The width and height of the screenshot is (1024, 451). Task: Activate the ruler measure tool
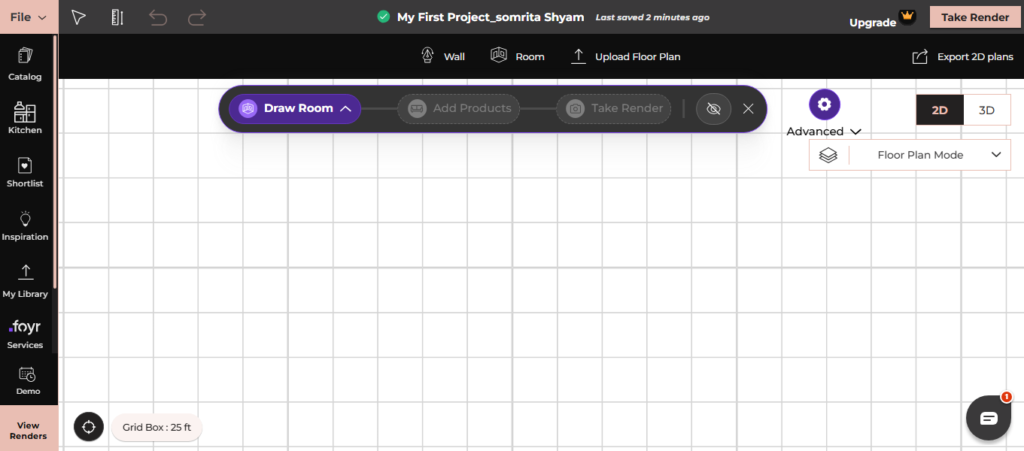[118, 18]
